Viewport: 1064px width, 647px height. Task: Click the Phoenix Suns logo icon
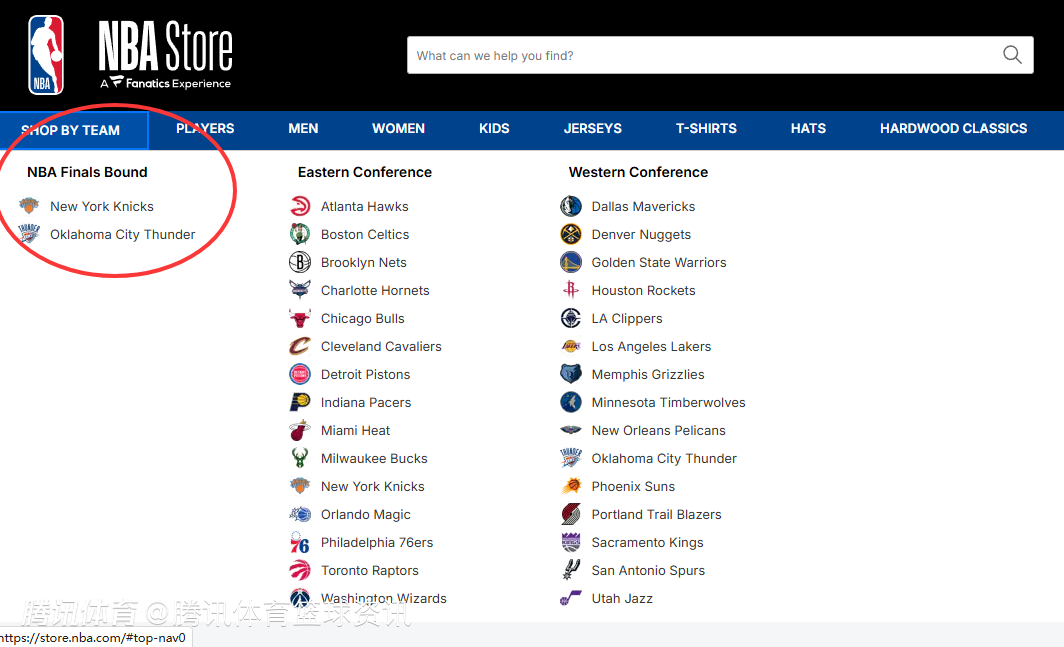pyautogui.click(x=571, y=486)
